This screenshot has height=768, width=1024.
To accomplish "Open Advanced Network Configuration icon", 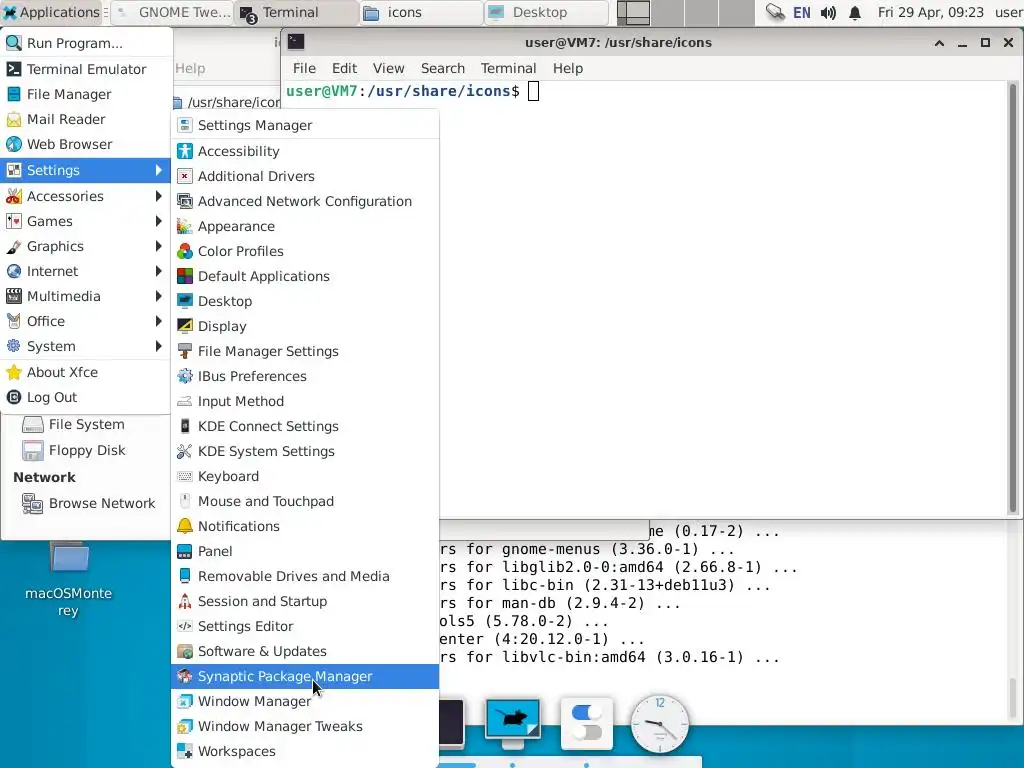I will point(185,201).
